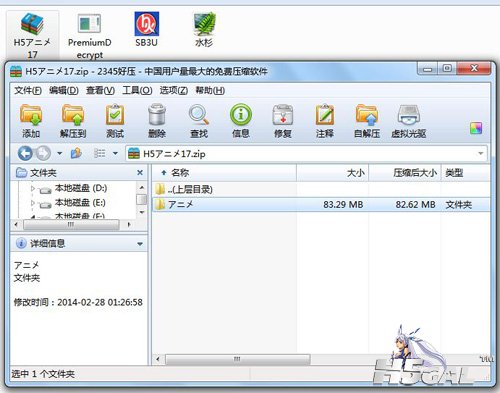
Task: Click the info icon in 详细信息 header
Action: (x=21, y=243)
